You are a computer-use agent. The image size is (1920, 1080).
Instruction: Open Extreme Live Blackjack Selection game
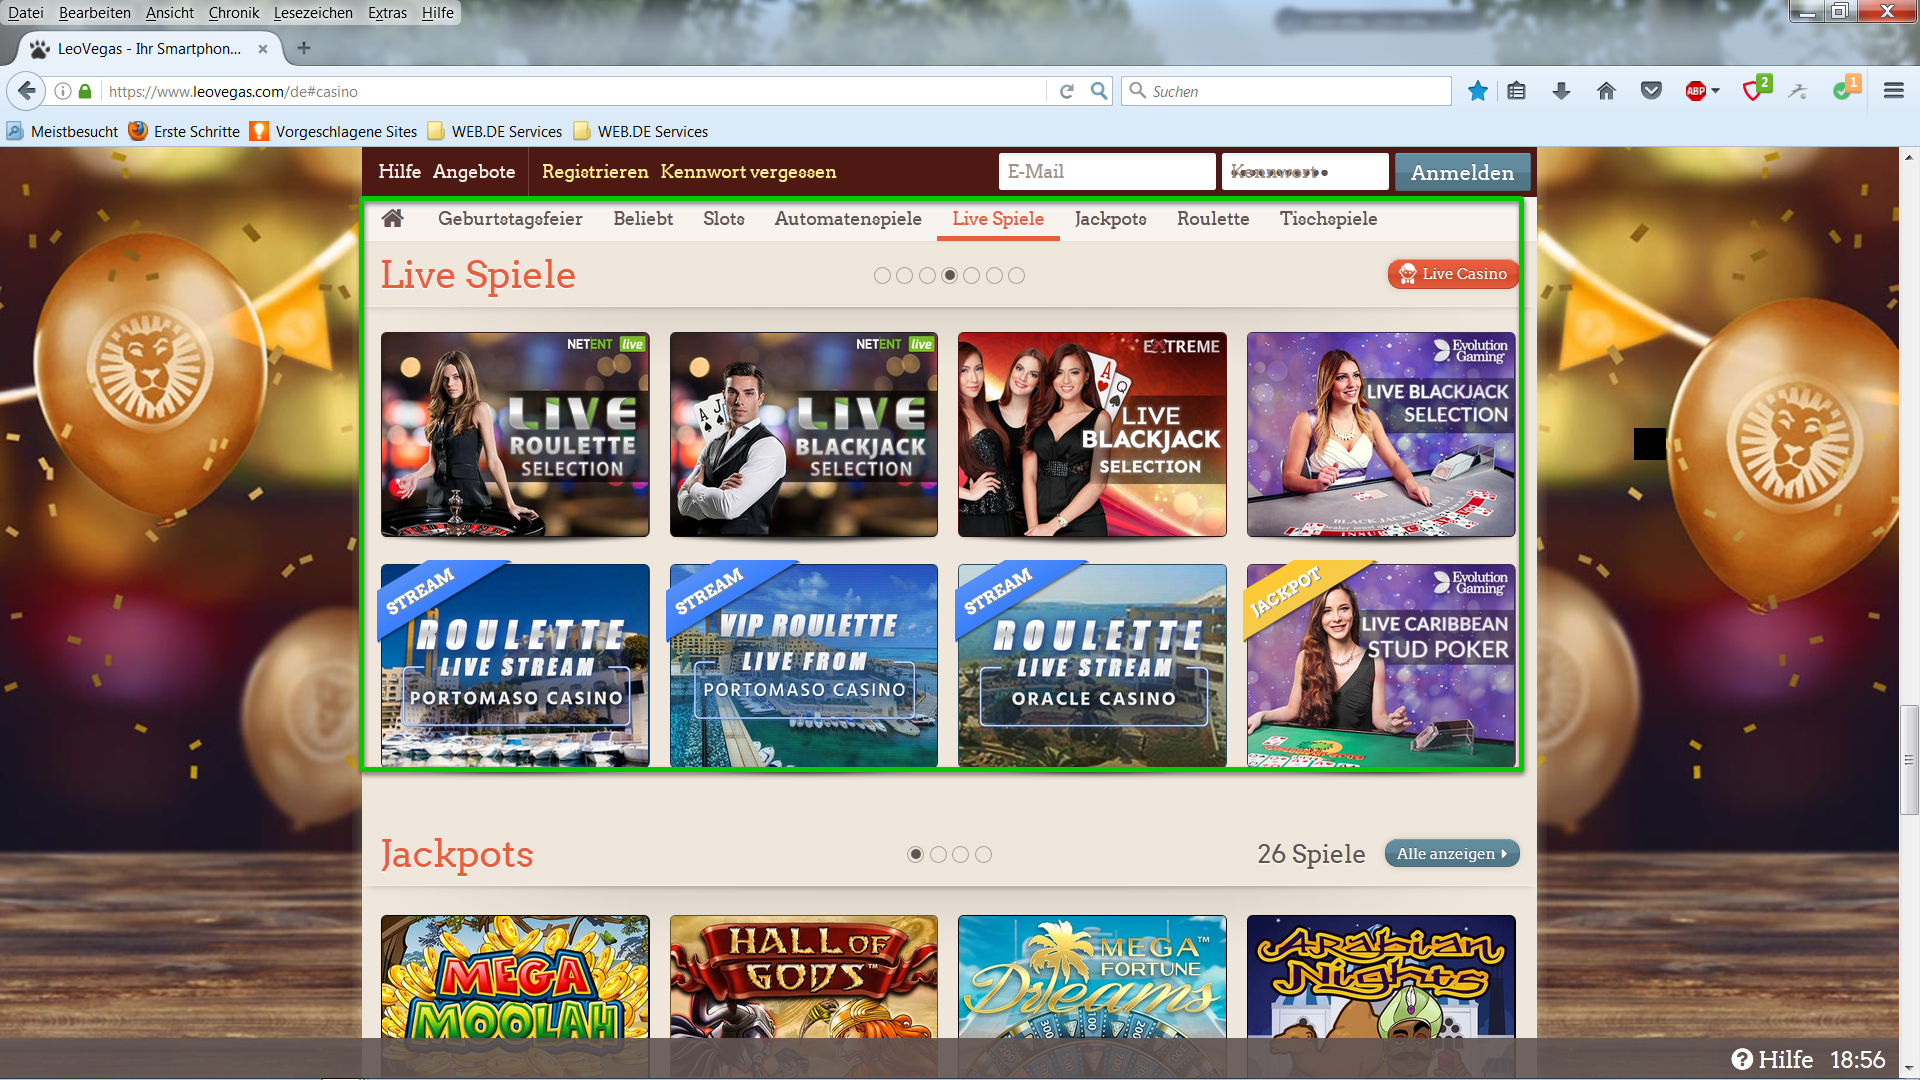1092,435
